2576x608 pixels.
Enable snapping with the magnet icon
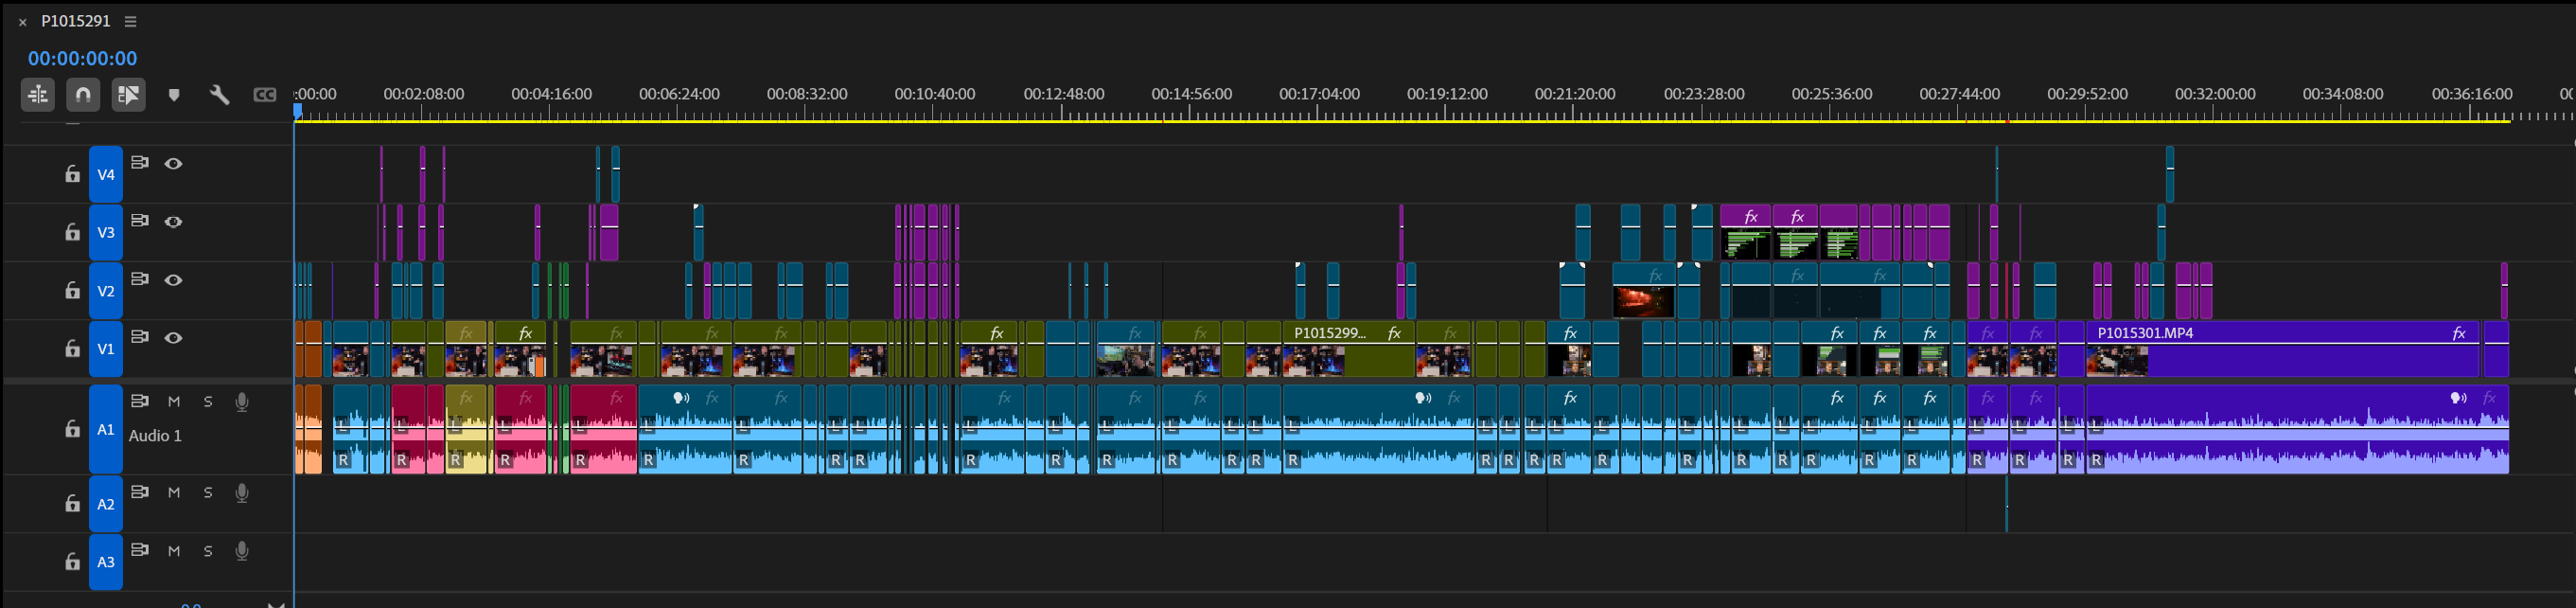[83, 95]
